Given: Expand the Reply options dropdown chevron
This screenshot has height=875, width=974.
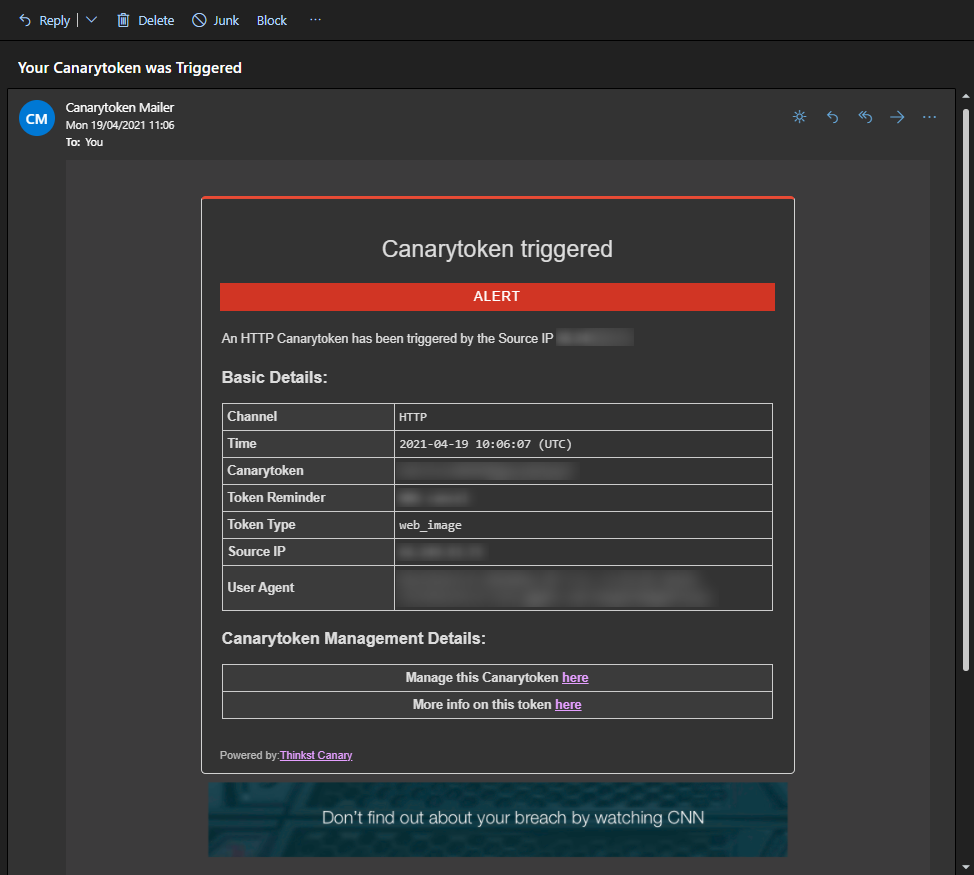Looking at the screenshot, I should [91, 20].
